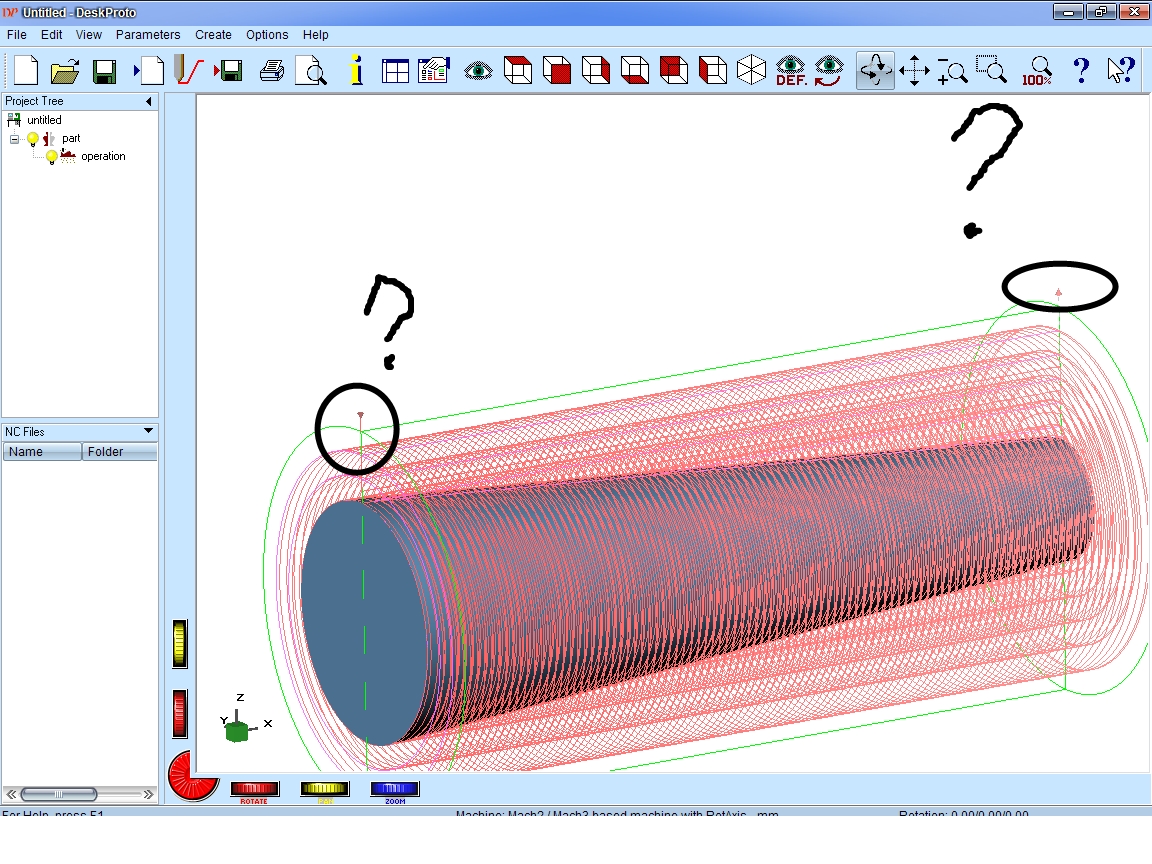Toggle the part visibility light bulb
1152x864 pixels.
(33, 139)
